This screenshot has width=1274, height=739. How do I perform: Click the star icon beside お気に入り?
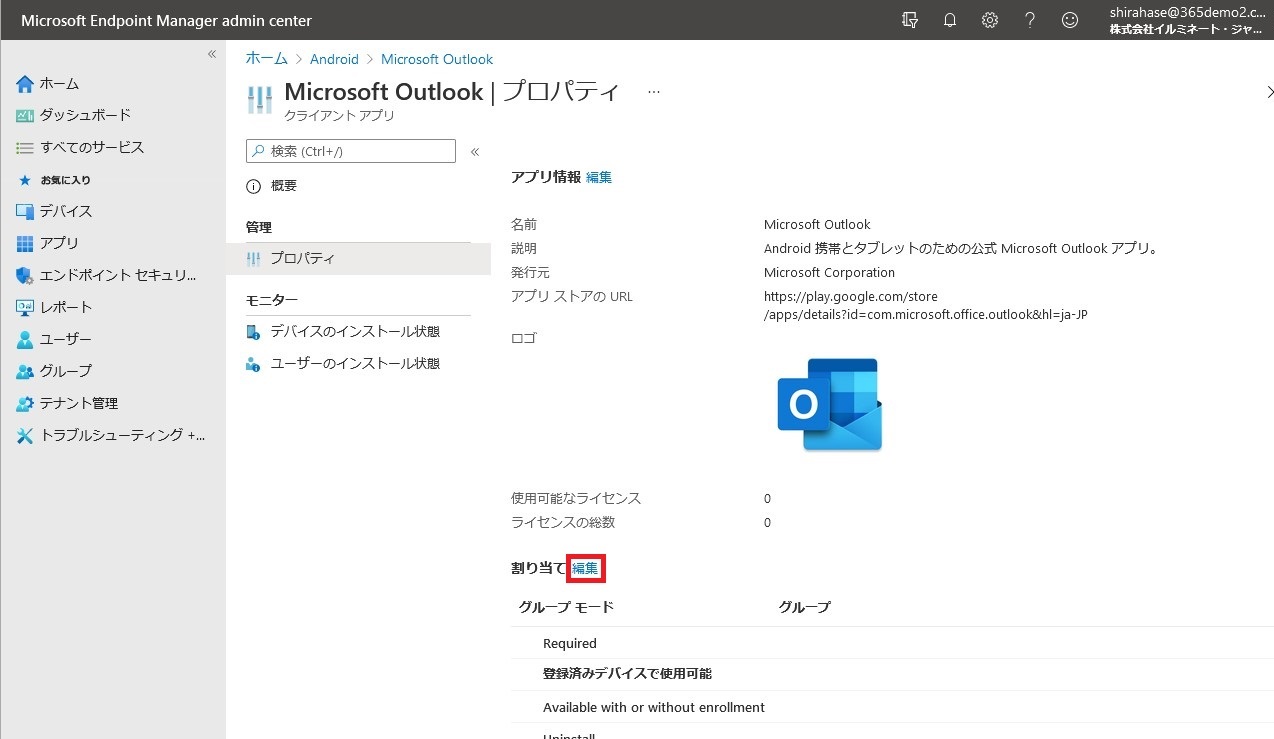(25, 180)
